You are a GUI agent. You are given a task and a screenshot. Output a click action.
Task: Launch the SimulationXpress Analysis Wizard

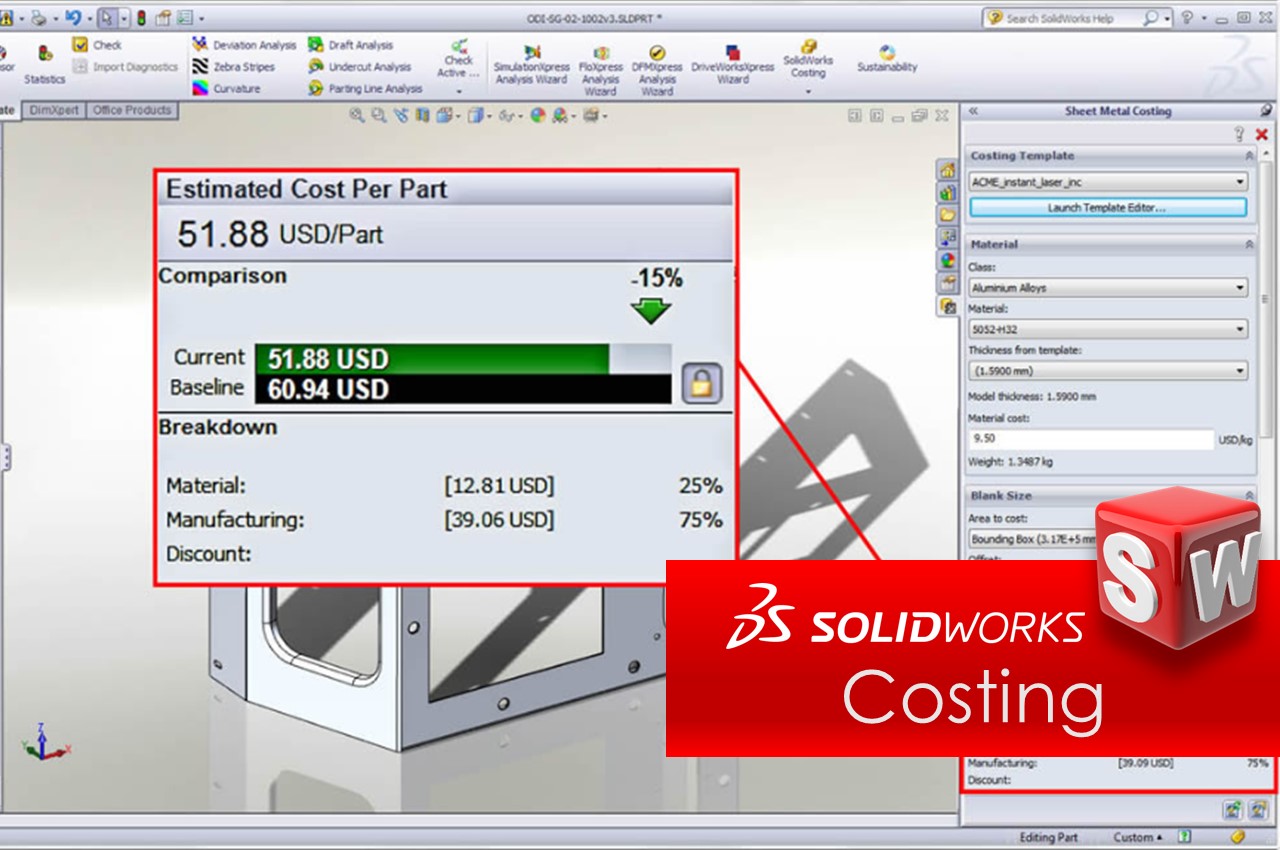pos(531,63)
